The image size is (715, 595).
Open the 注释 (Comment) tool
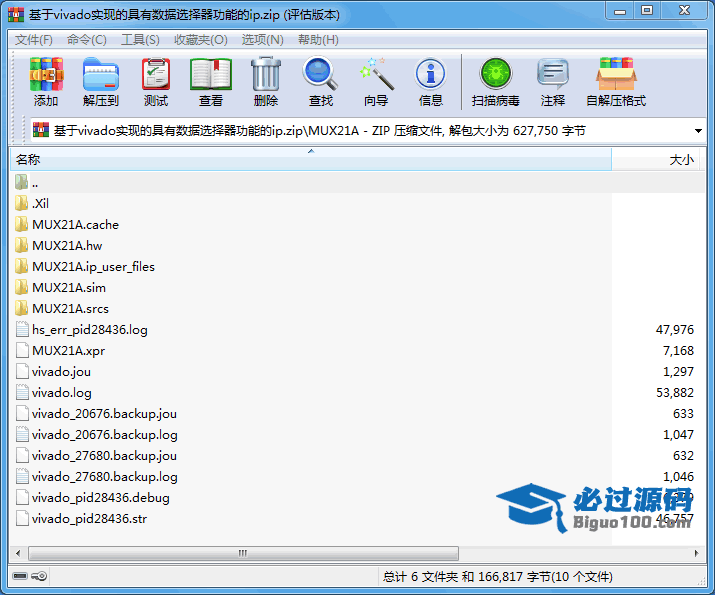click(x=553, y=82)
